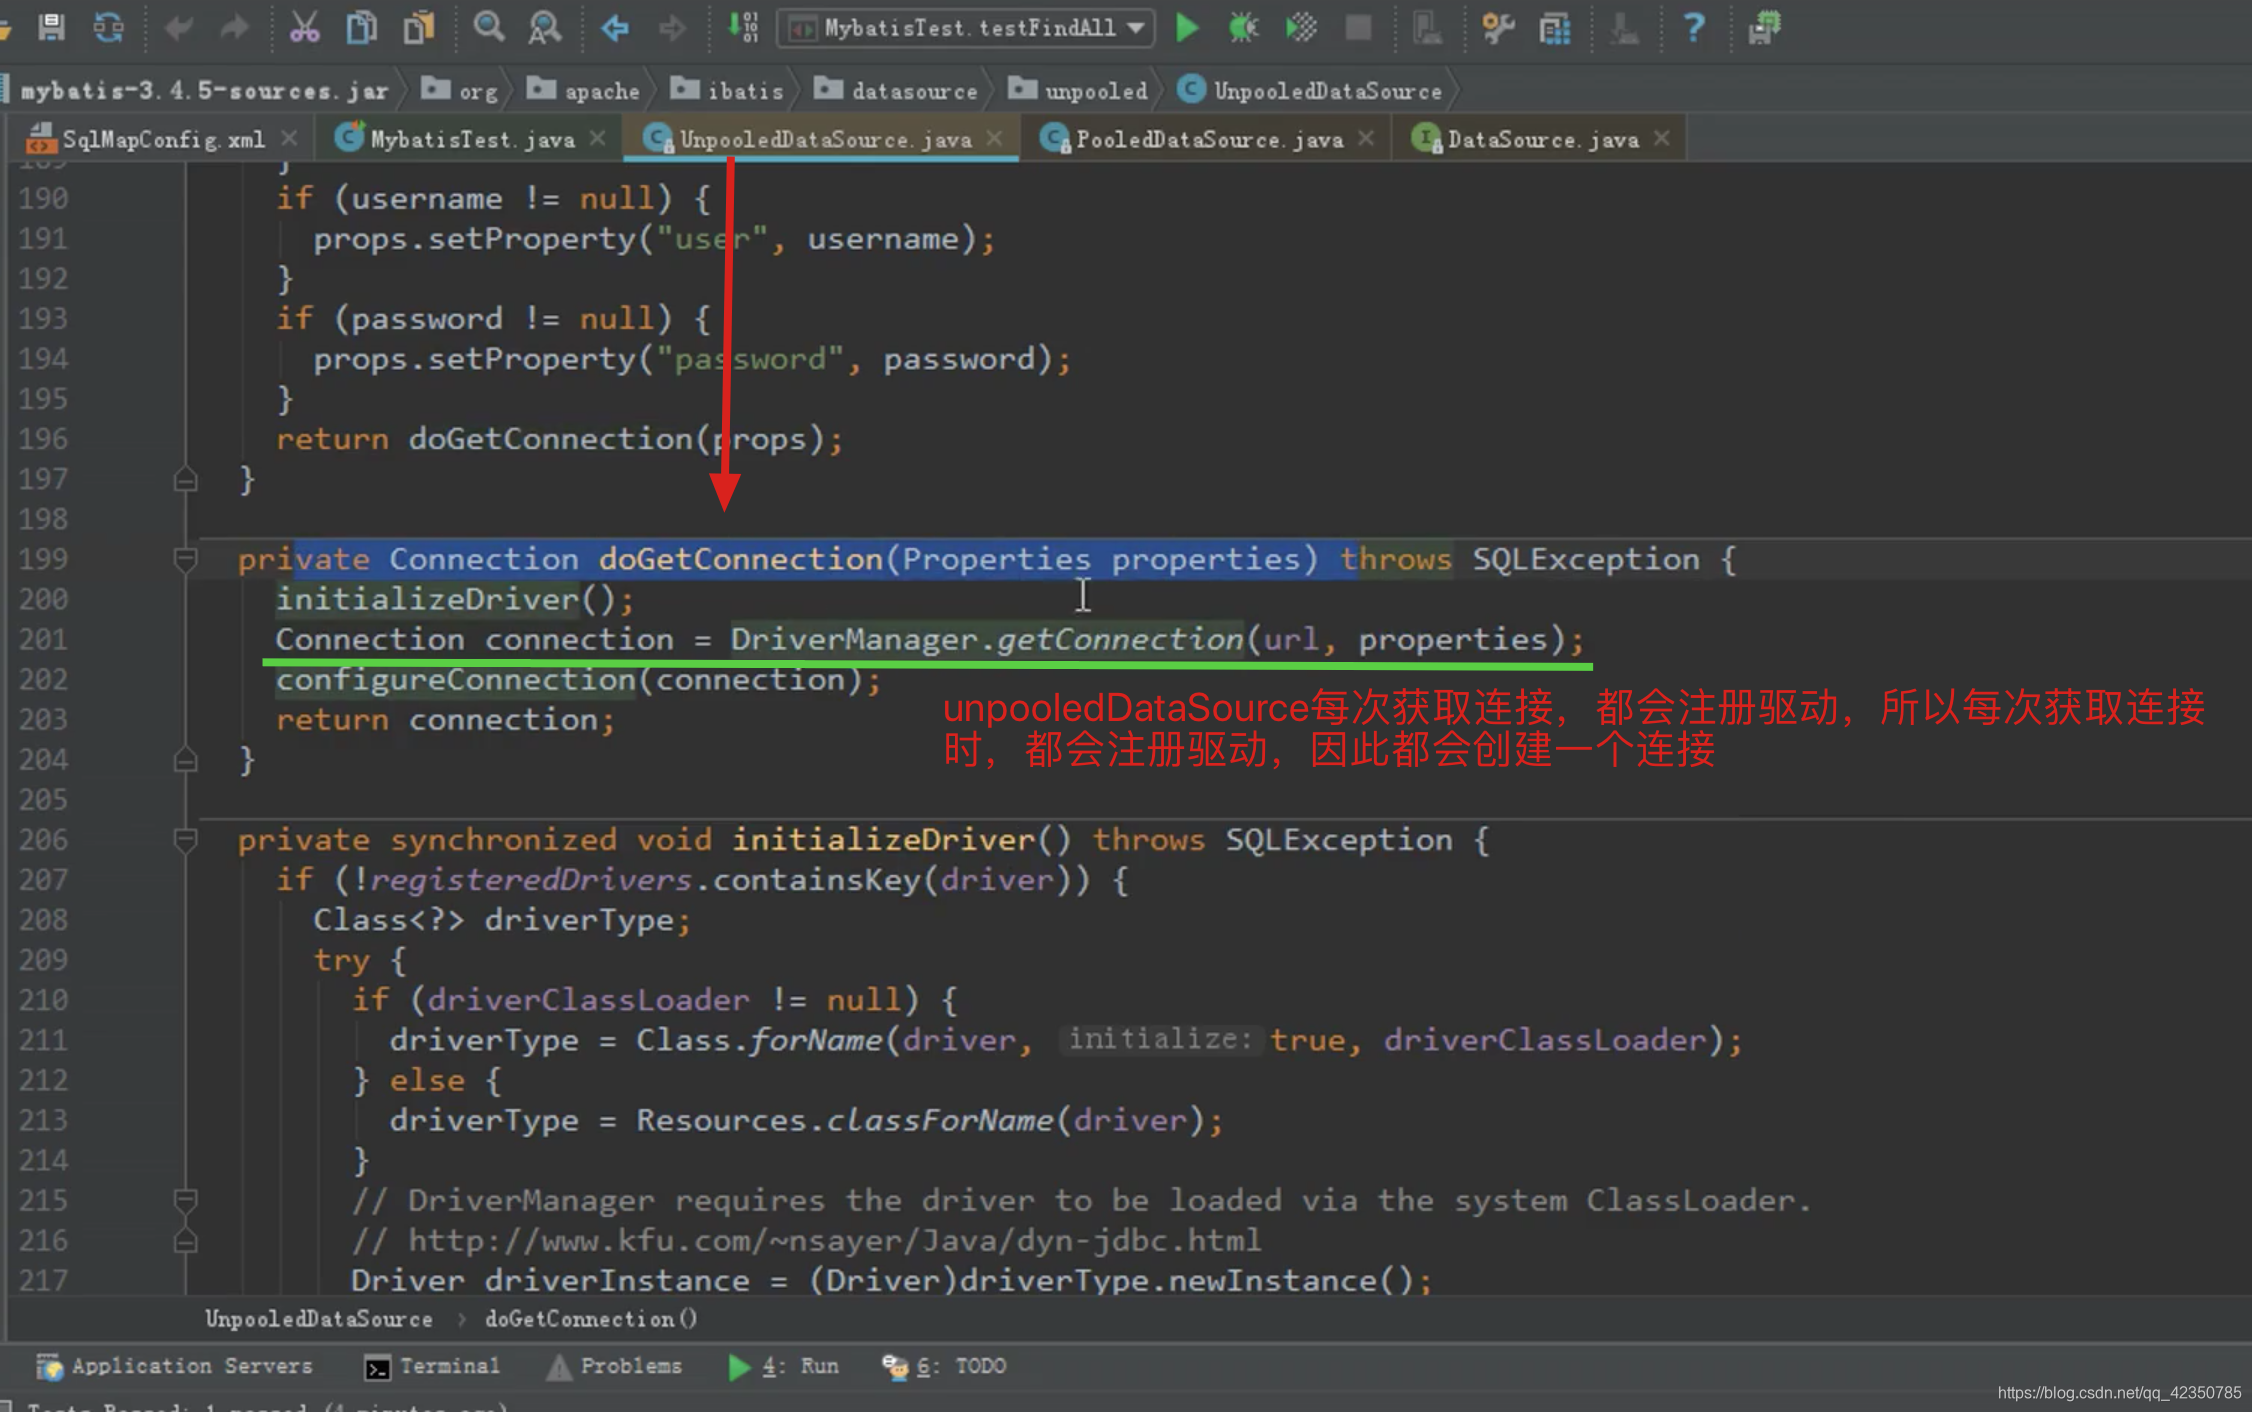
Task: Click the fold end marker at line 216
Action: click(185, 1241)
